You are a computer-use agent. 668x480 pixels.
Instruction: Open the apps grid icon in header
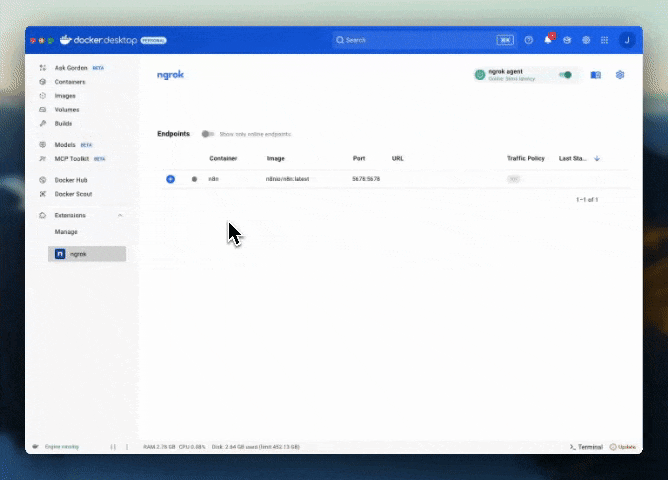coord(604,40)
